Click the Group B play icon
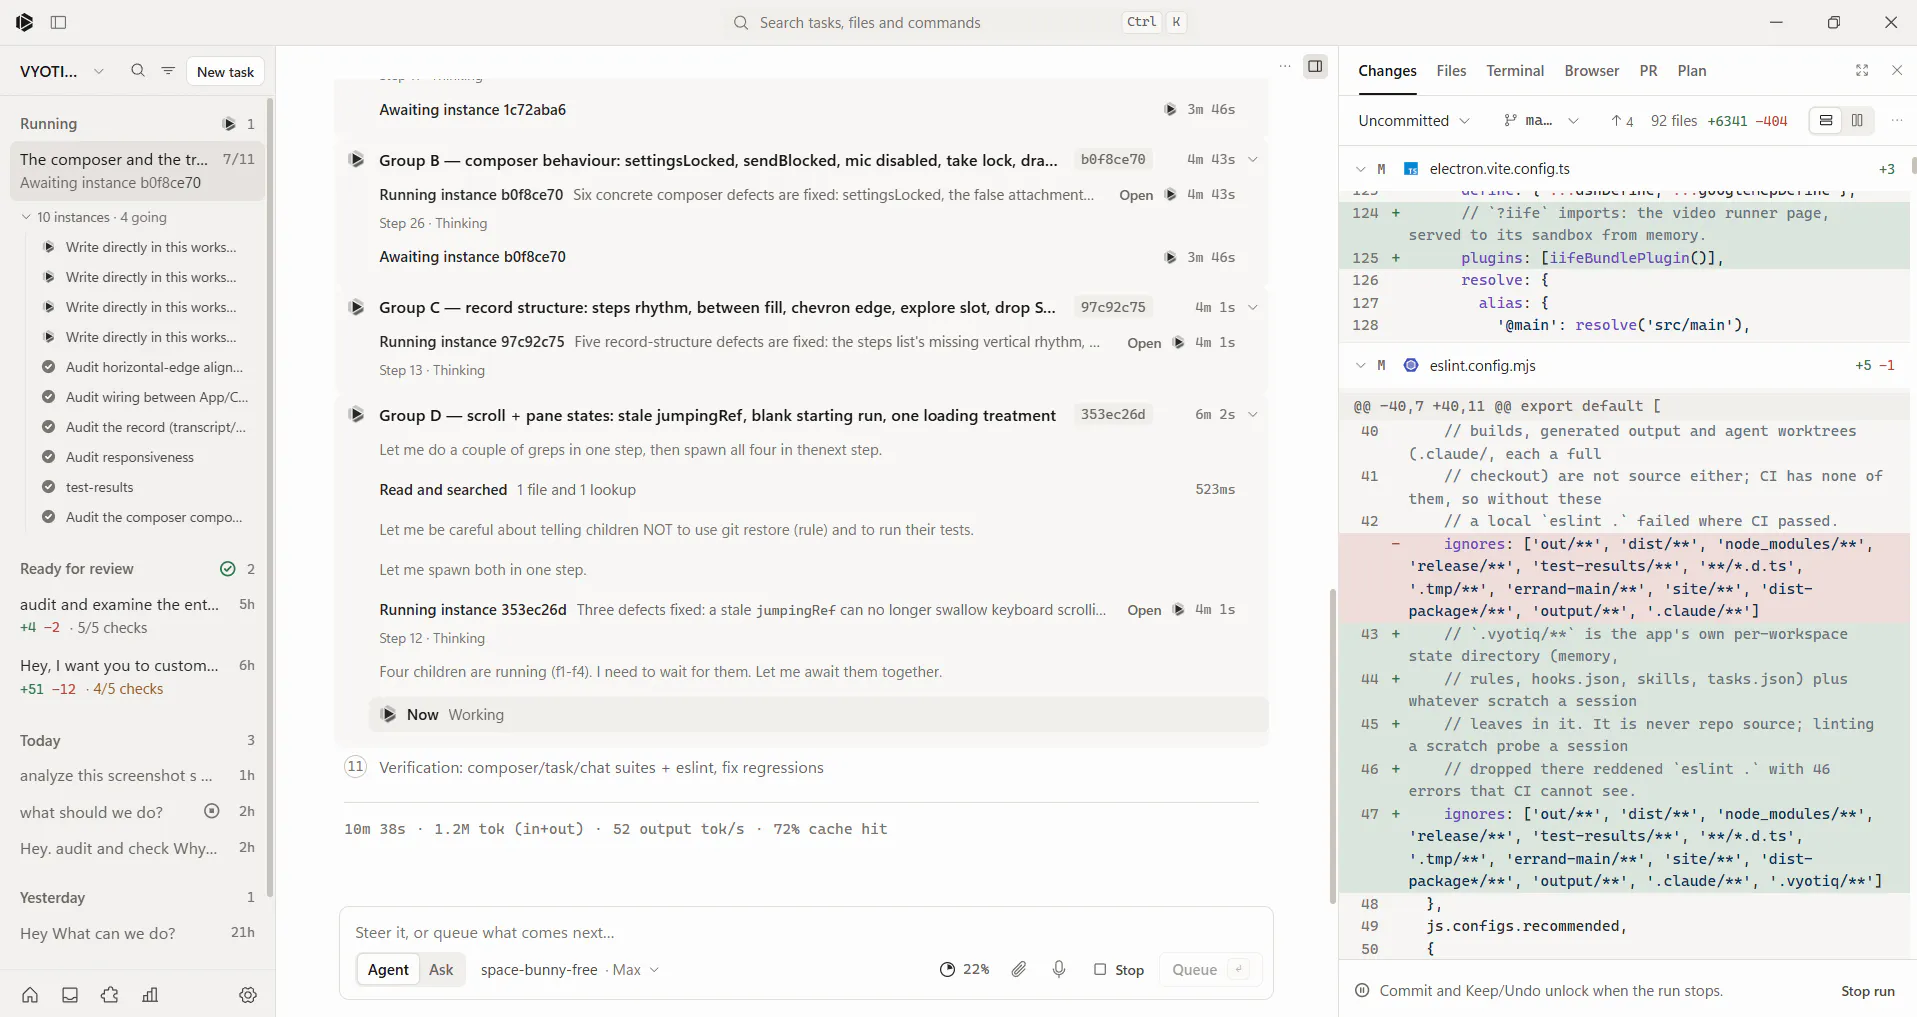 [356, 160]
